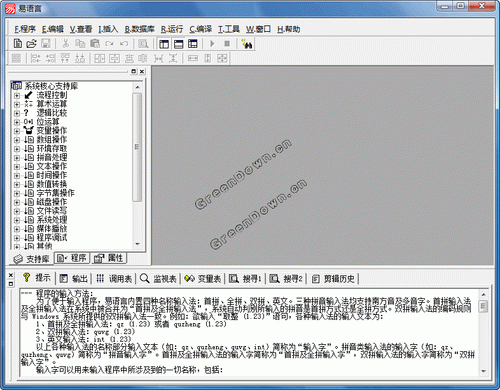Image resolution: width=500 pixels, height=390 pixels.
Task: Expand the 文本操作 tree node
Action: click(x=17, y=167)
